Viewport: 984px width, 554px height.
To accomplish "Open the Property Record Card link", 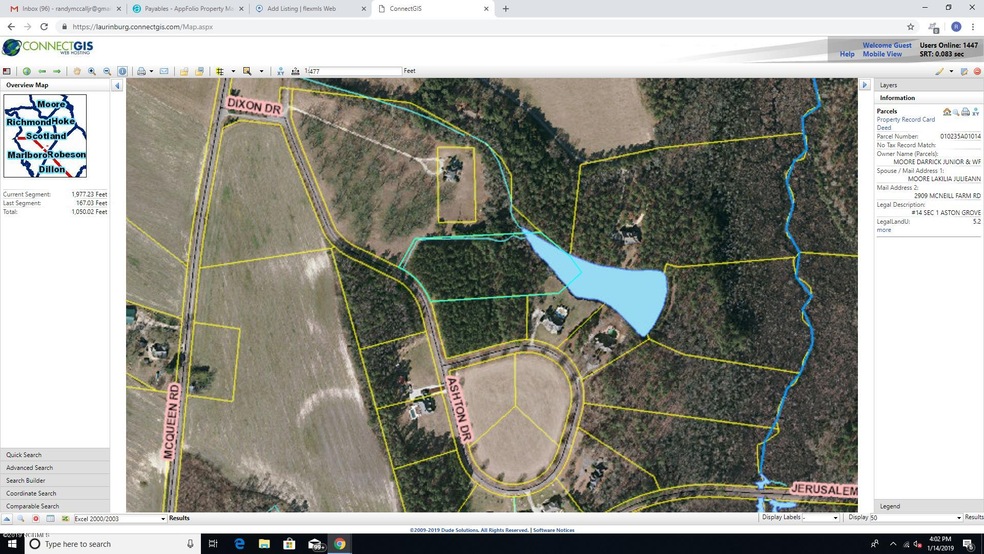I will click(906, 119).
